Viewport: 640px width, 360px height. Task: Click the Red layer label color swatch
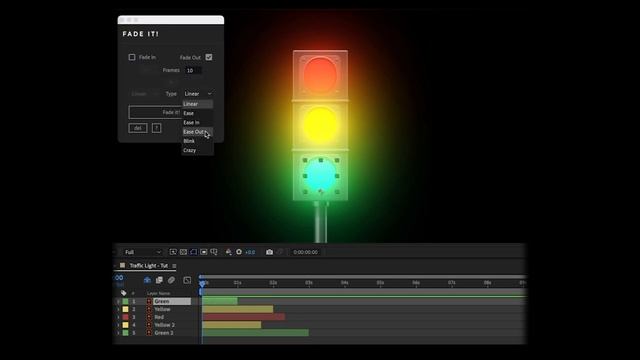[x=125, y=317]
